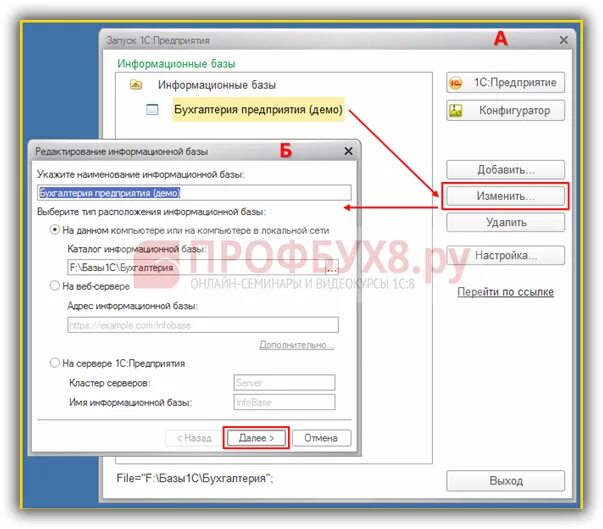603x529 pixels.
Task: Select the На веб-сервере option
Action: tap(55, 286)
